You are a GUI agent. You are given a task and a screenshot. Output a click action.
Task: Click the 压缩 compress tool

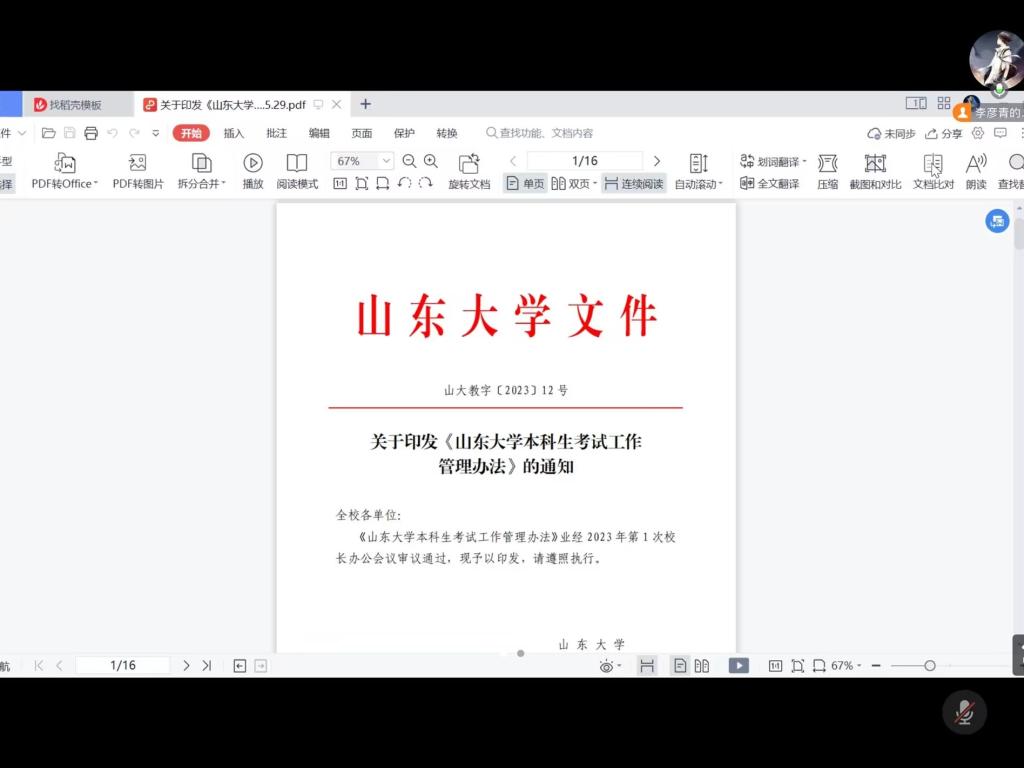pyautogui.click(x=827, y=163)
